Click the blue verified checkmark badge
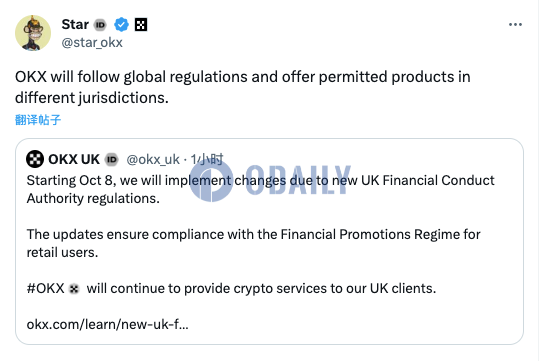The image size is (540, 361). pyautogui.click(x=121, y=25)
